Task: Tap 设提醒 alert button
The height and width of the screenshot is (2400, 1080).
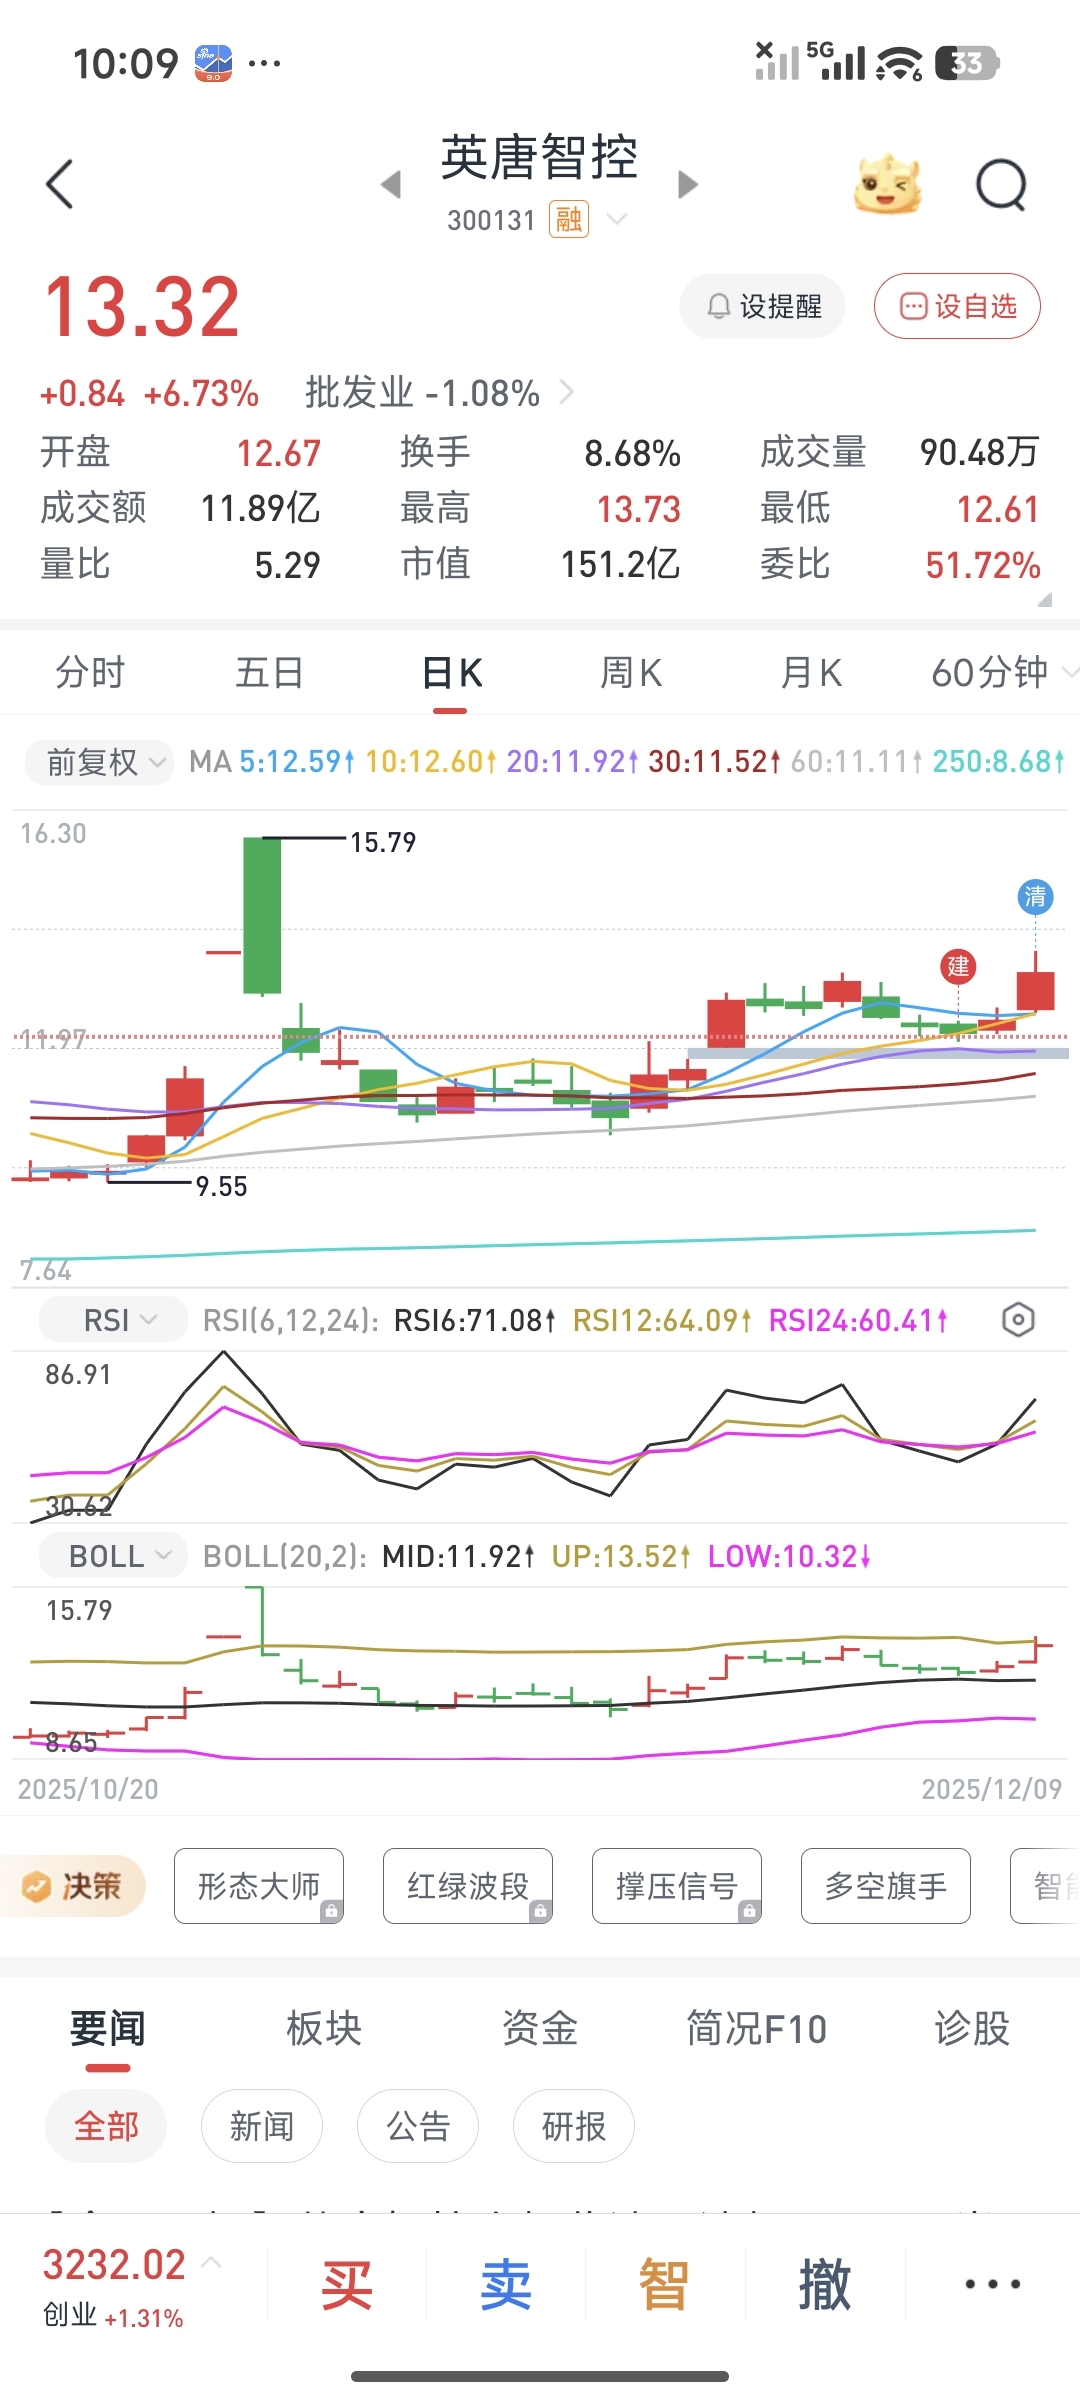Action: tap(763, 306)
